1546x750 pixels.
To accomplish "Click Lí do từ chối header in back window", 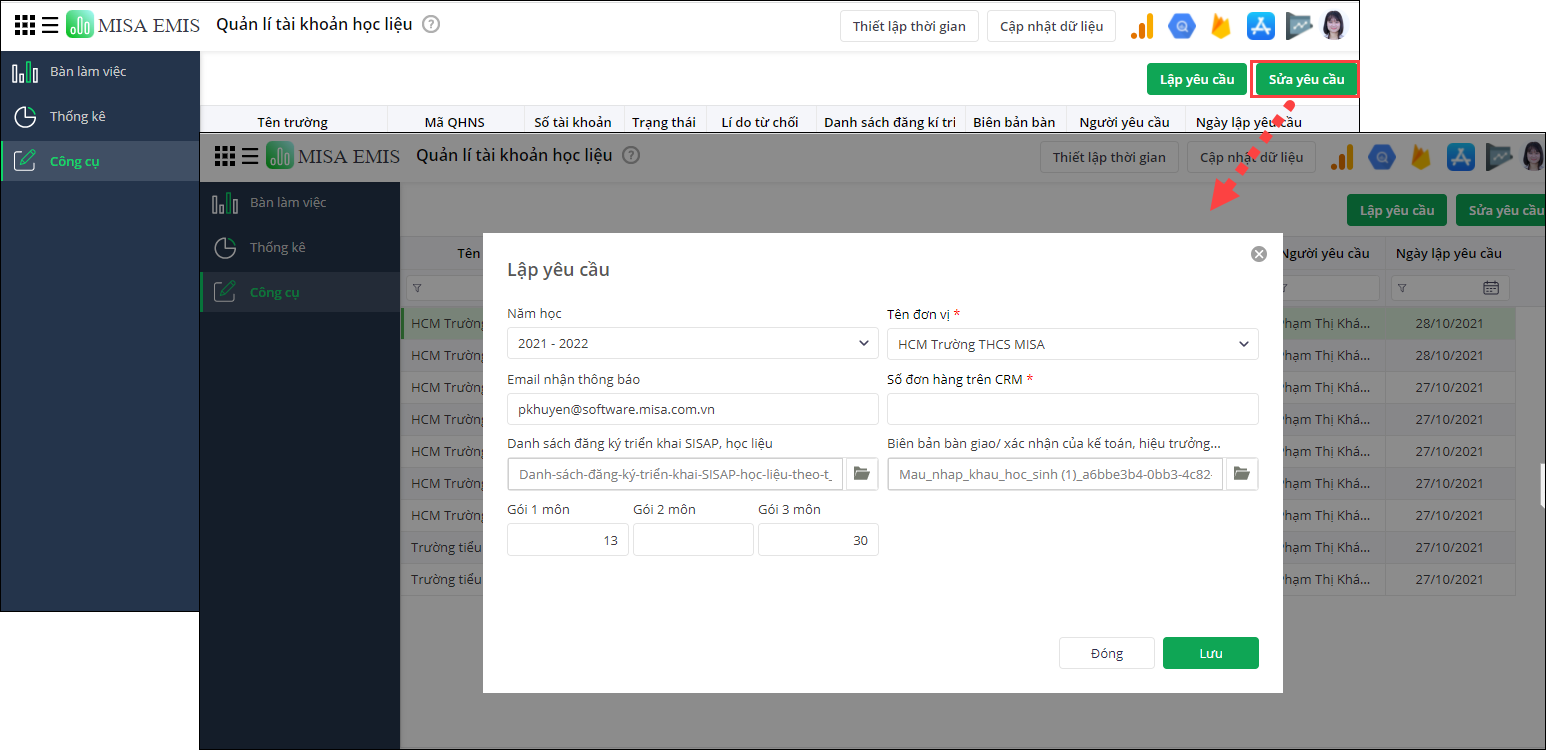I will 760,122.
